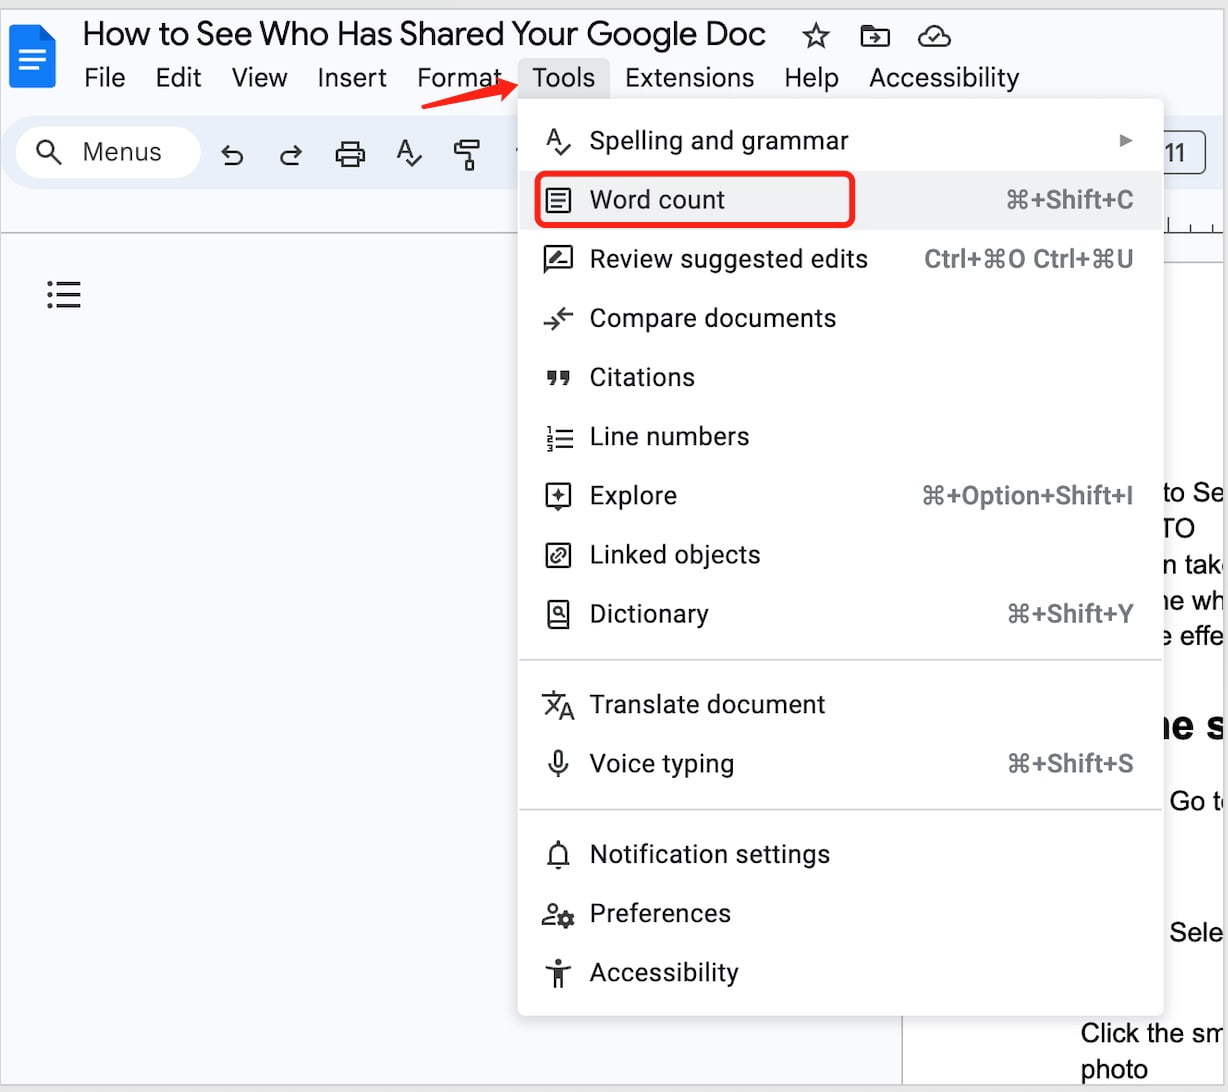
Task: Open the Help menu
Action: 811,78
